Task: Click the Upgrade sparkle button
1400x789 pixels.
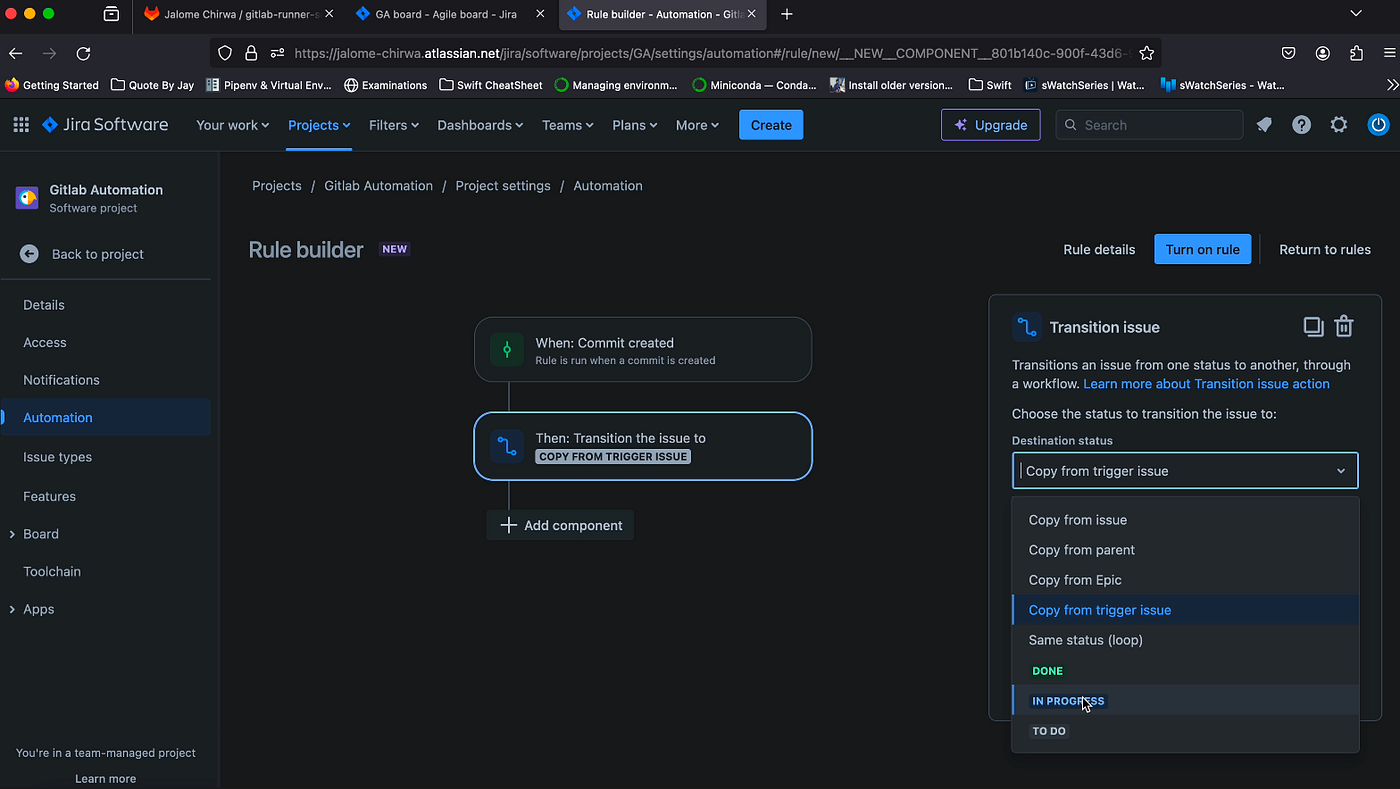Action: point(990,124)
